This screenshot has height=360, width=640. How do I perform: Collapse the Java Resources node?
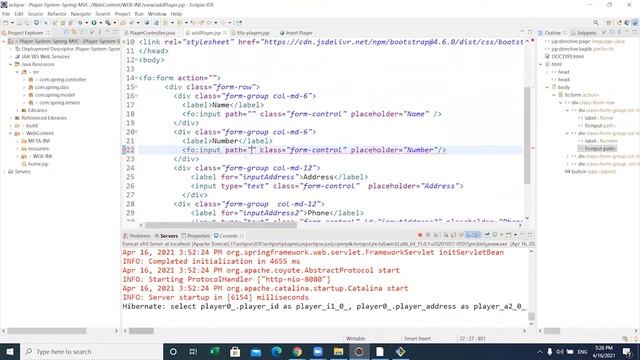point(11,64)
